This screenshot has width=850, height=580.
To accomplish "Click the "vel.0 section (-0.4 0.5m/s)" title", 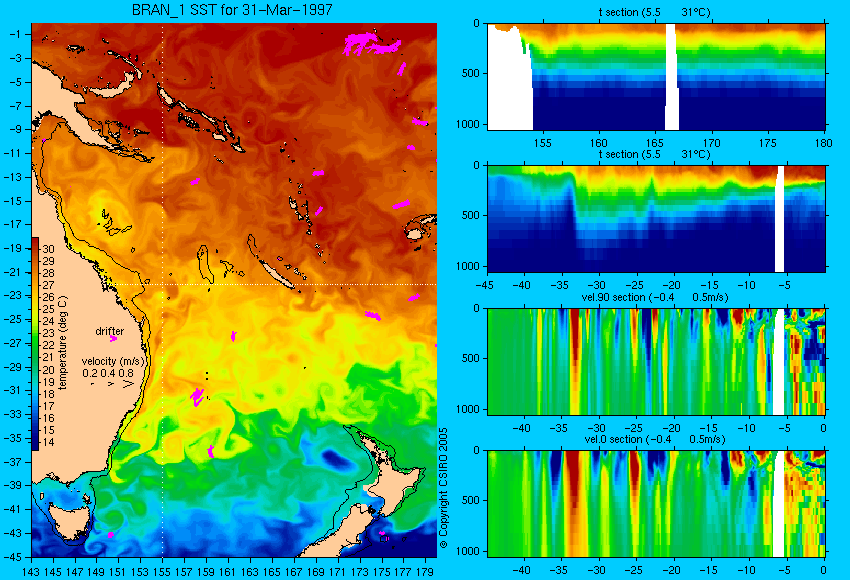I will pyautogui.click(x=654, y=439).
